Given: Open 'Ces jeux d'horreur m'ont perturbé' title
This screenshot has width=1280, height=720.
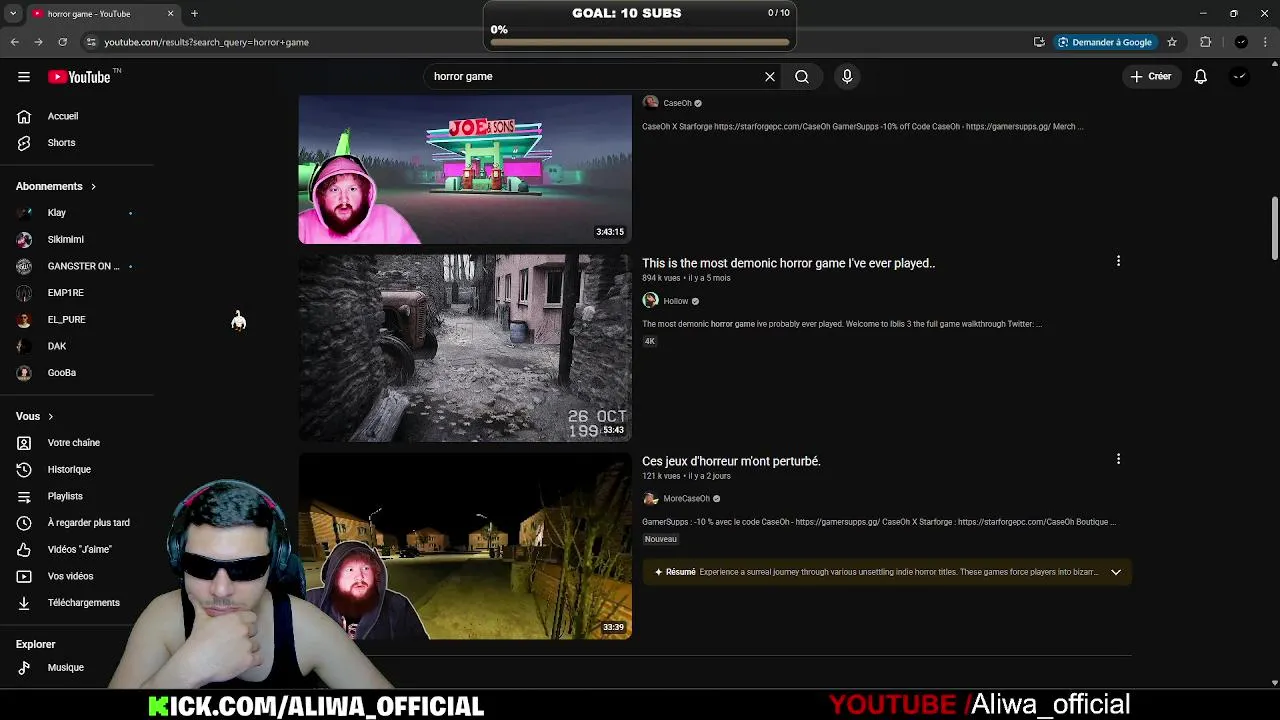Looking at the screenshot, I should point(731,461).
